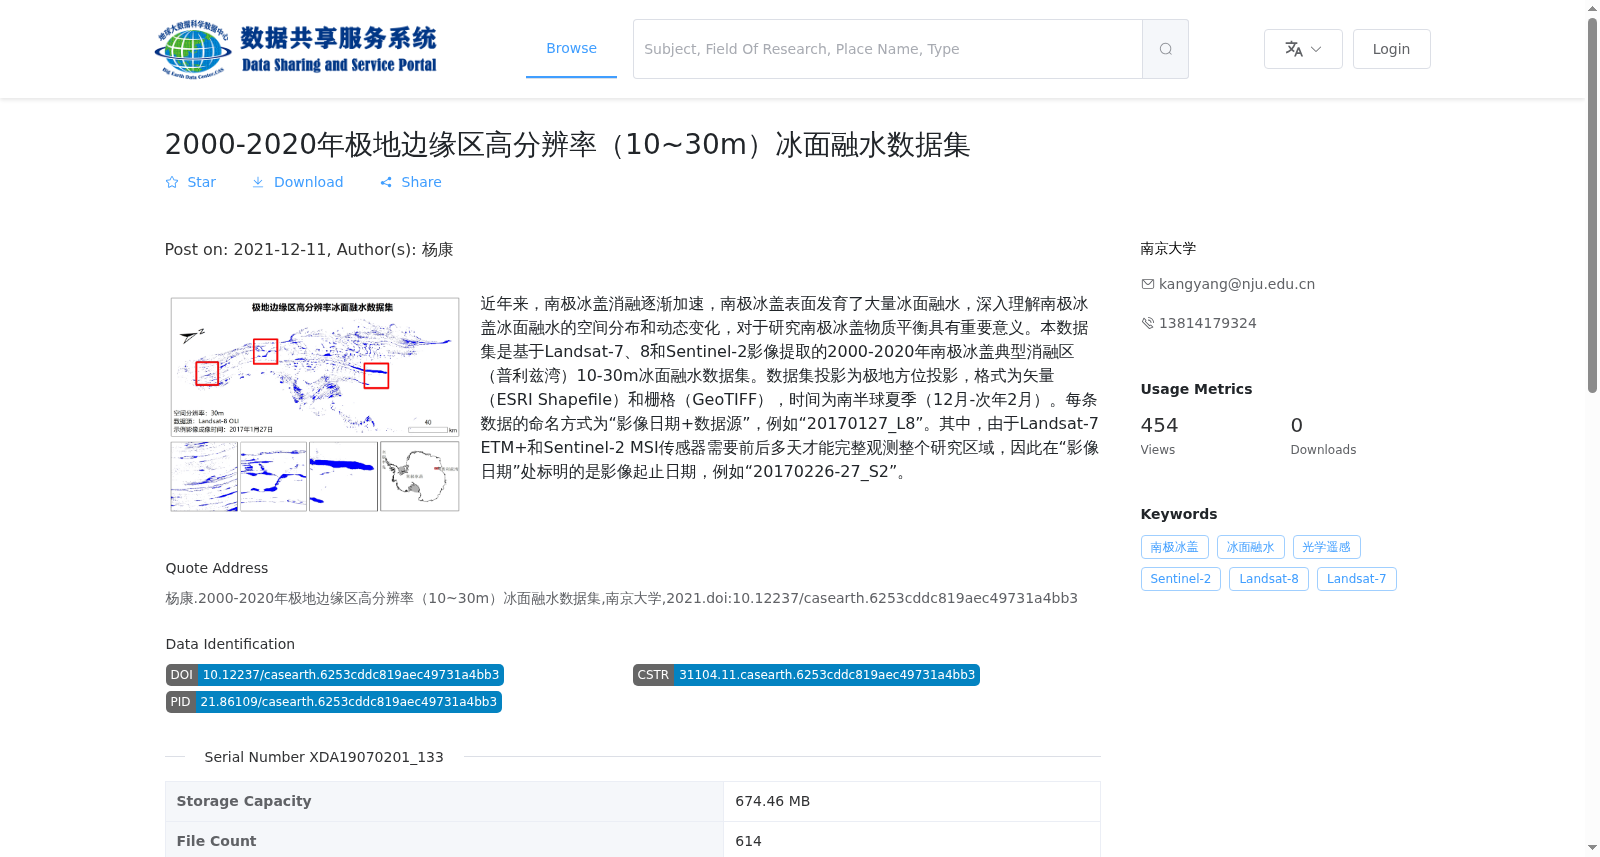The width and height of the screenshot is (1600, 857).
Task: Select the Sentinel-2 keyword tag
Action: pos(1181,579)
